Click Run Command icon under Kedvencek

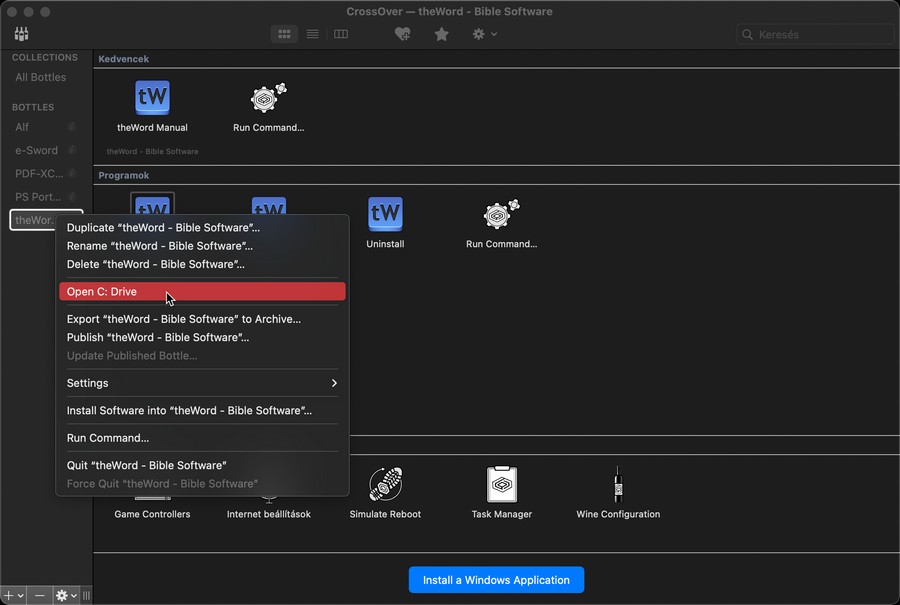(x=268, y=98)
